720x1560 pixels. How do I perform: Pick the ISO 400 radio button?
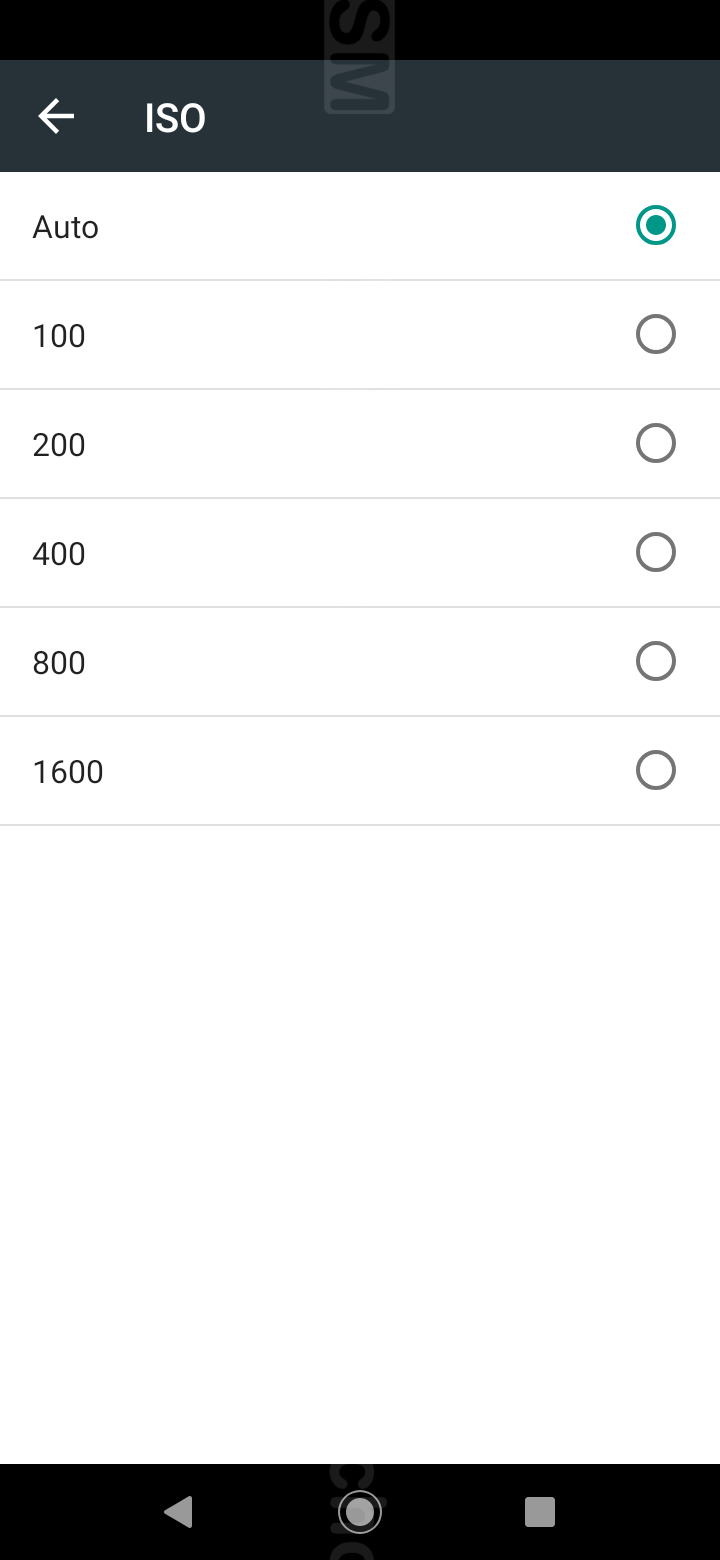(656, 552)
